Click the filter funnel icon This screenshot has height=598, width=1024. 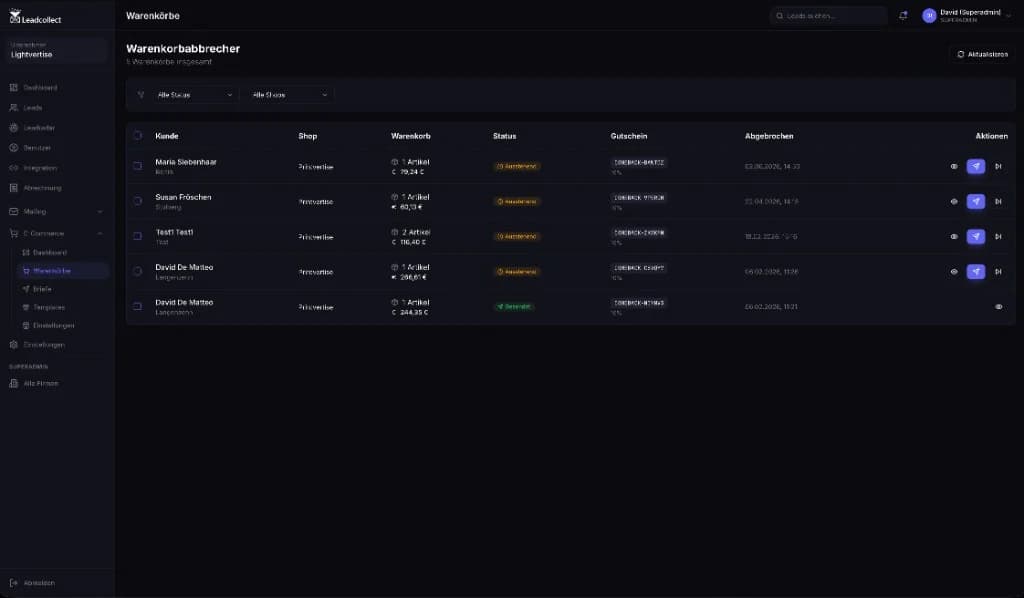coord(140,95)
